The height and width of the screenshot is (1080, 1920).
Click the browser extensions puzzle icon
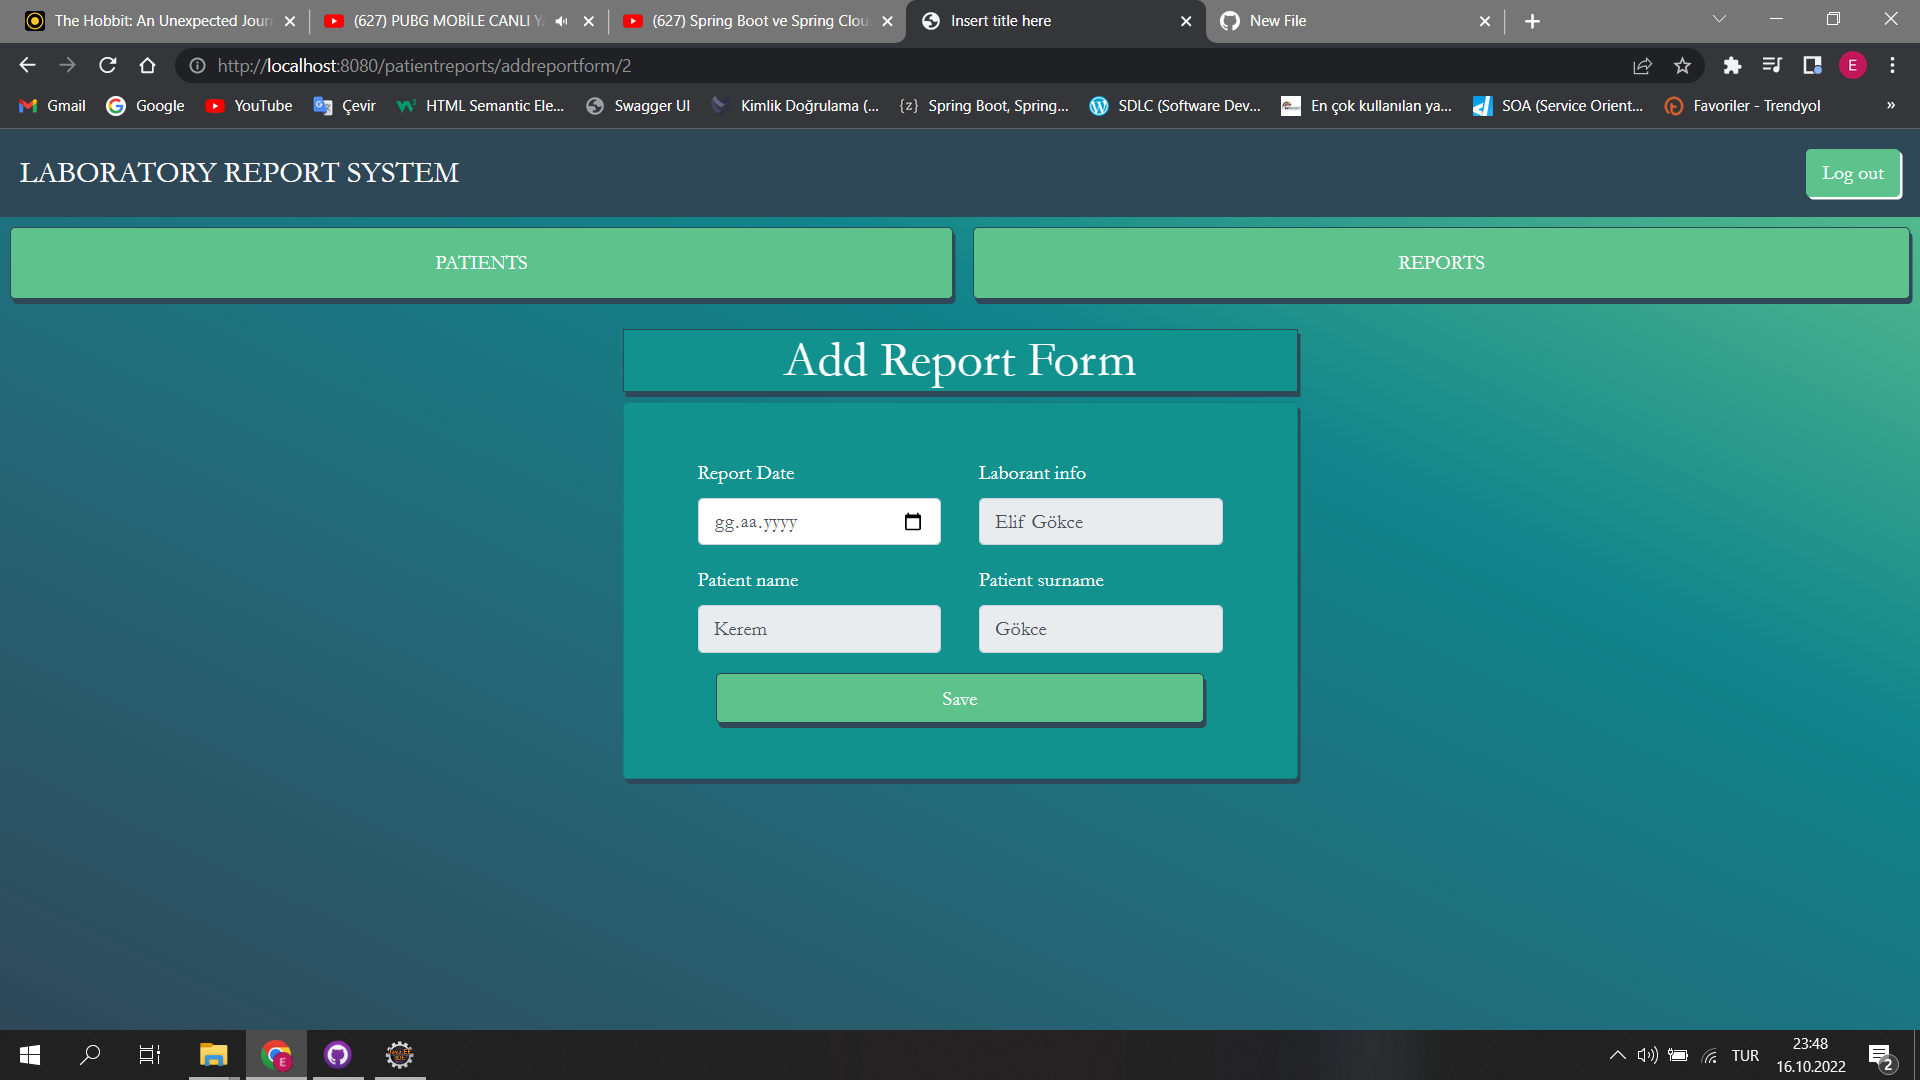click(x=1733, y=65)
